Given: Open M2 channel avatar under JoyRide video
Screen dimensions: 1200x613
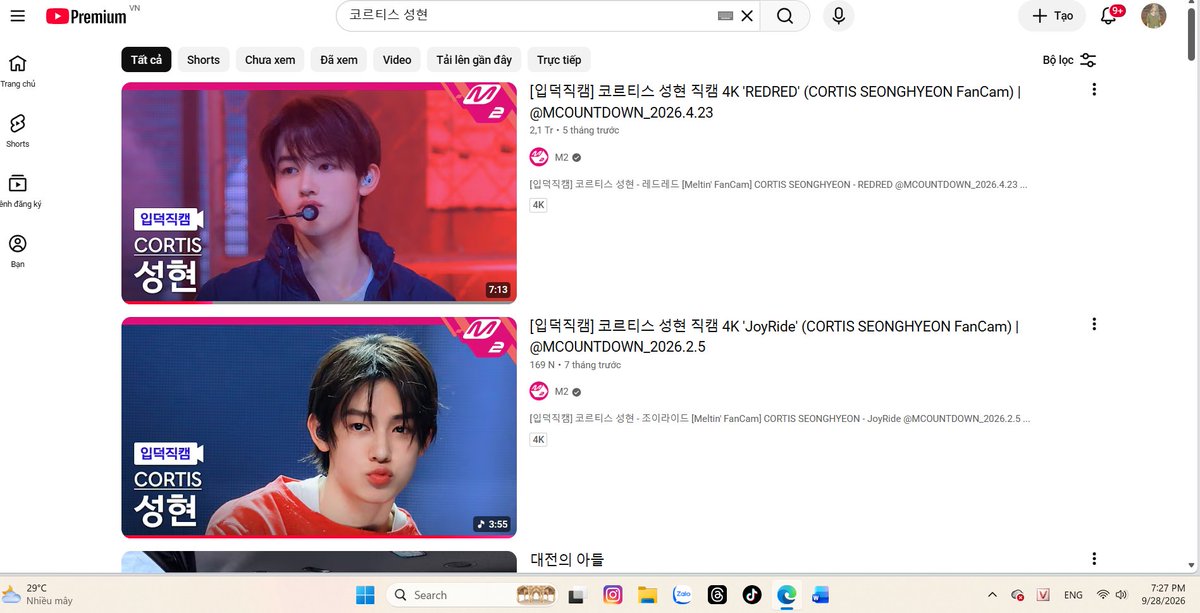Looking at the screenshot, I should point(539,392).
